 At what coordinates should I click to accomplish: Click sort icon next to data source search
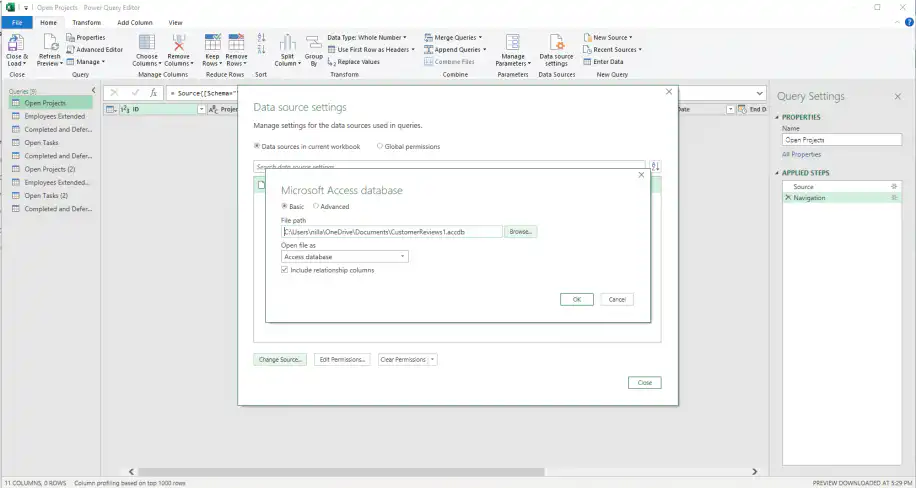coord(655,167)
